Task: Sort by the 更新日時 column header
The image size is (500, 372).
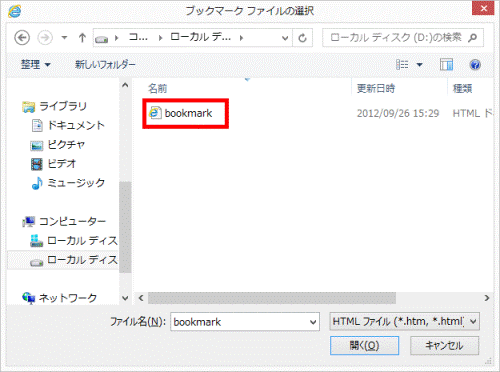Action: [x=376, y=89]
